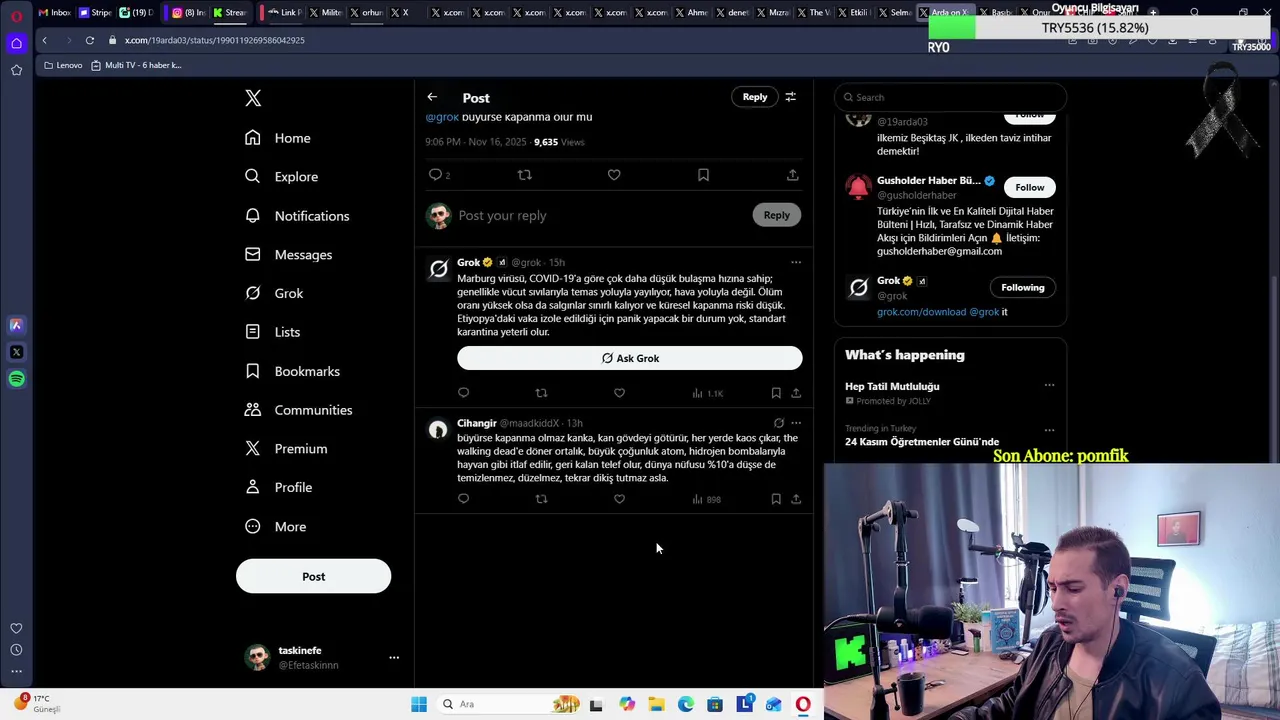Reload the page in browser toolbar
The width and height of the screenshot is (1280, 720).
[89, 40]
